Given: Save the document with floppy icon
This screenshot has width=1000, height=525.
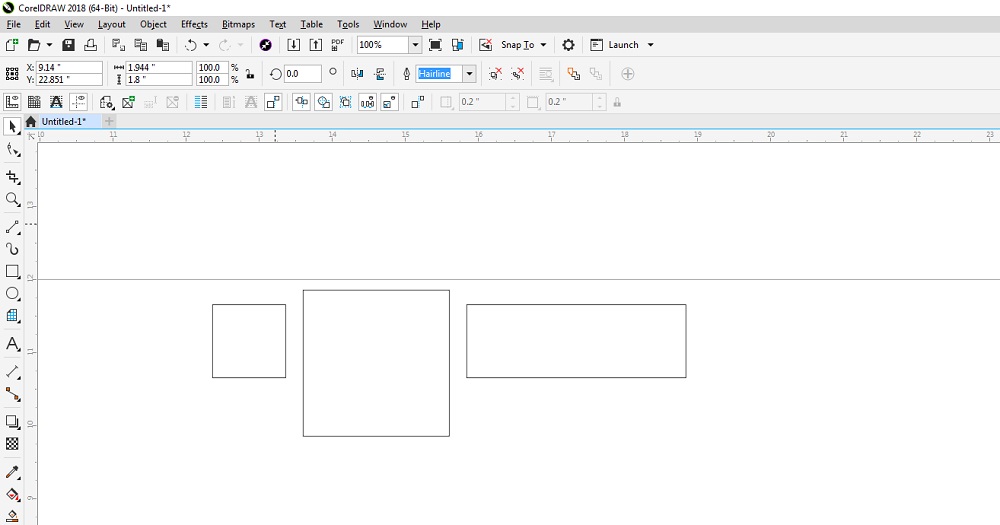Looking at the screenshot, I should (x=68, y=45).
